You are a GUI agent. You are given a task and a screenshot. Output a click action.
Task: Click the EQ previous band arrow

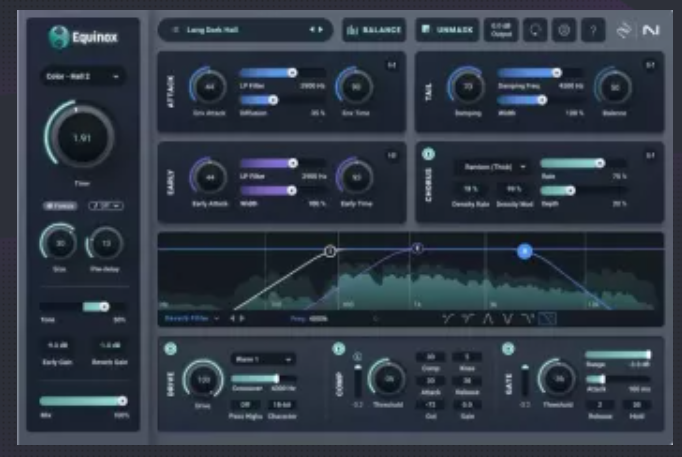(x=232, y=318)
